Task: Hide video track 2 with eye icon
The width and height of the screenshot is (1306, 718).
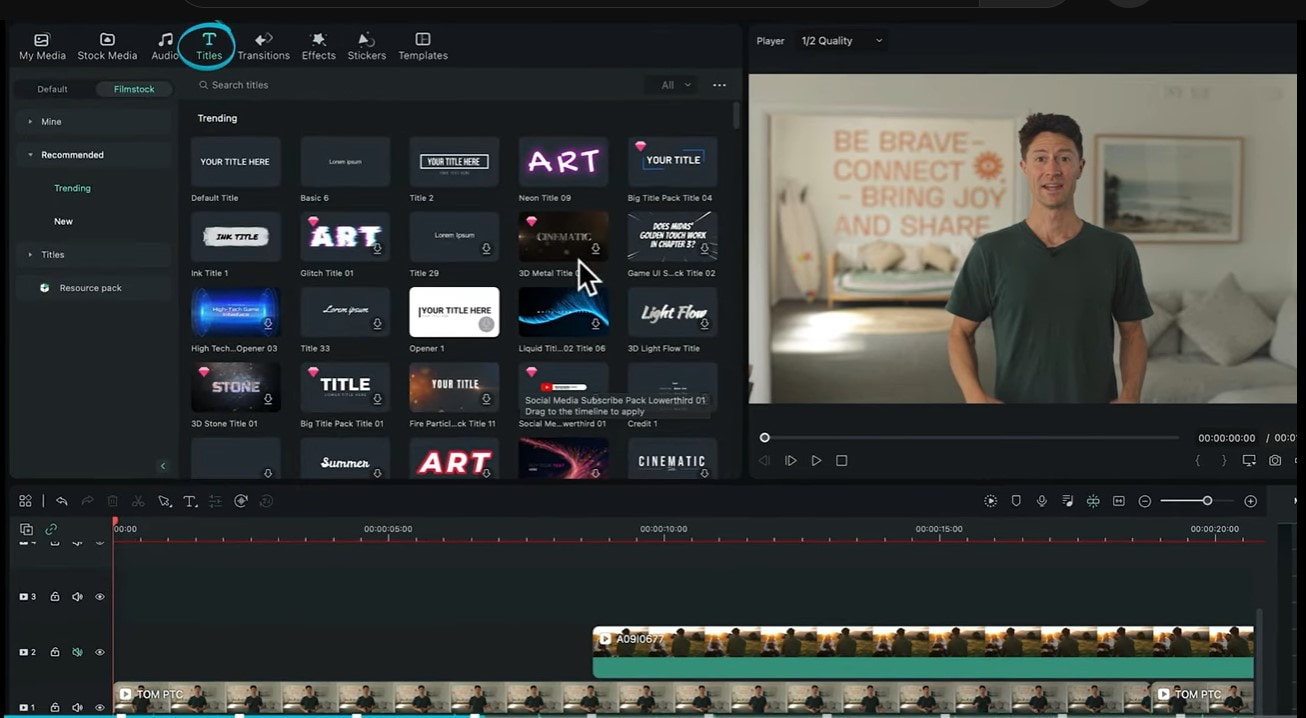Action: (100, 652)
